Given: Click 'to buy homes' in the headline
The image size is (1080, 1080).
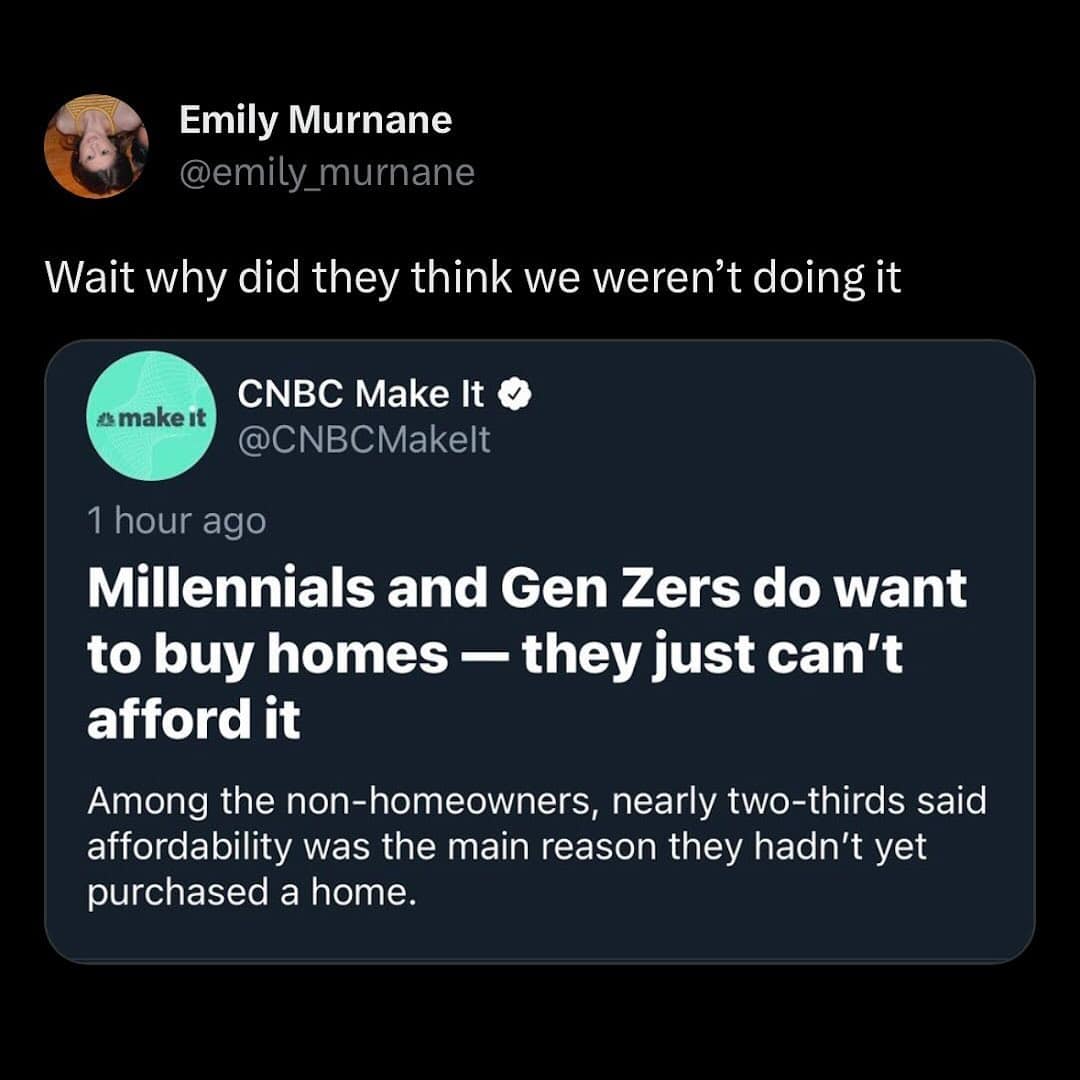Looking at the screenshot, I should (x=267, y=654).
